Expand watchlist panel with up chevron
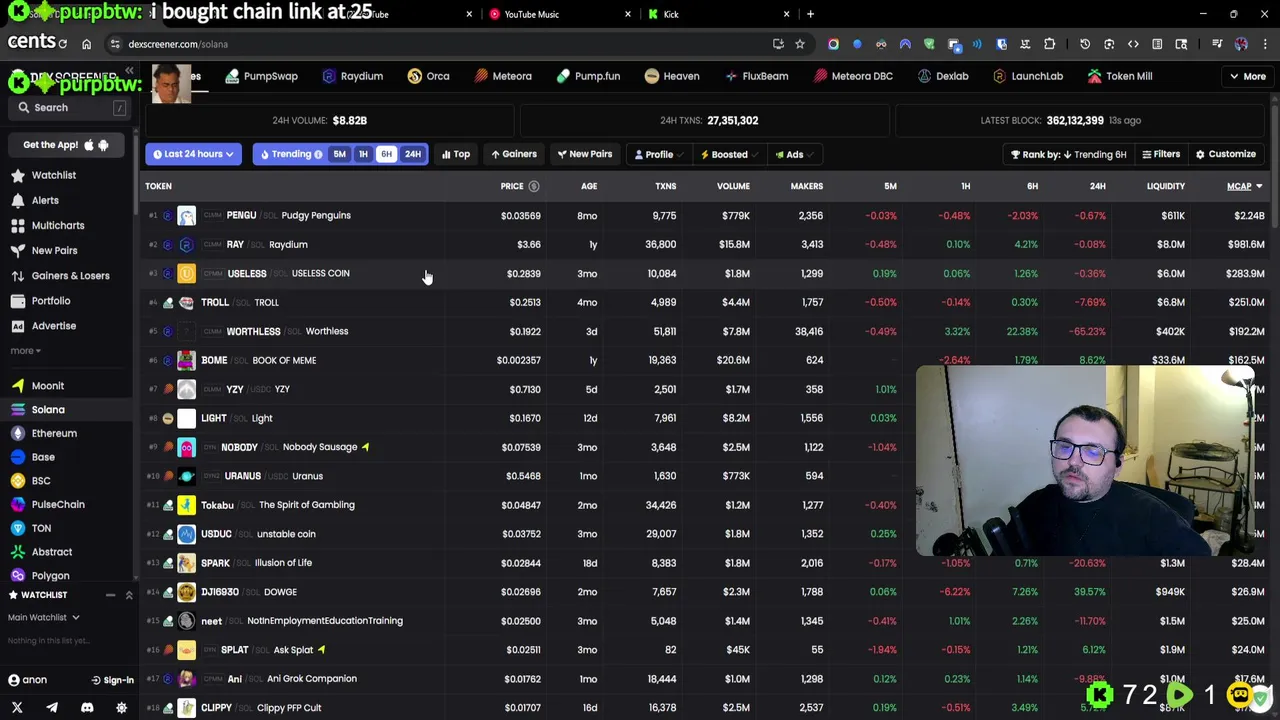The image size is (1280, 720). click(129, 595)
